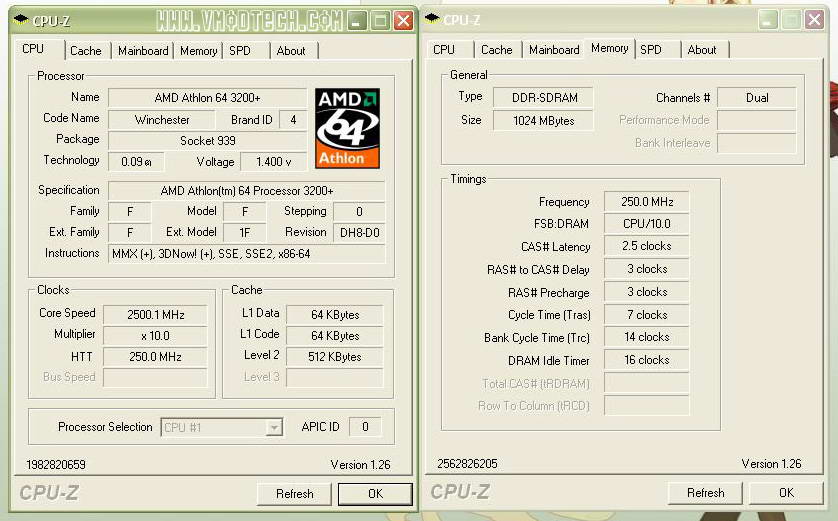838x521 pixels.
Task: Click the APIC ID value 0
Action: tap(365, 426)
